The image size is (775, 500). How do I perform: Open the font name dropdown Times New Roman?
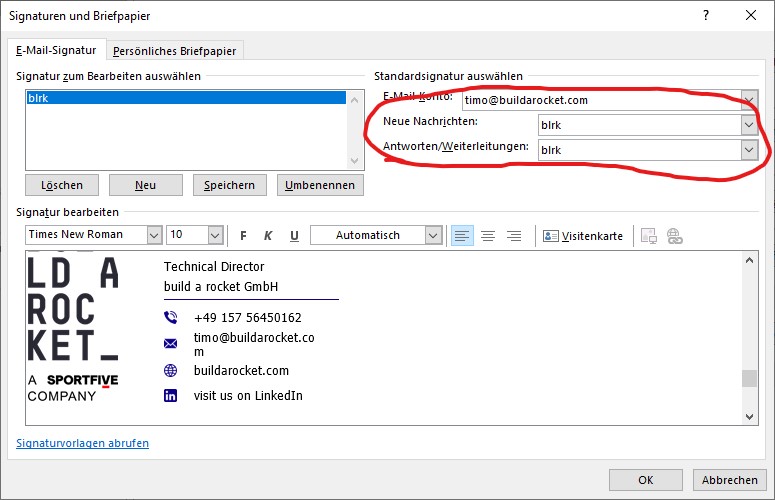155,235
